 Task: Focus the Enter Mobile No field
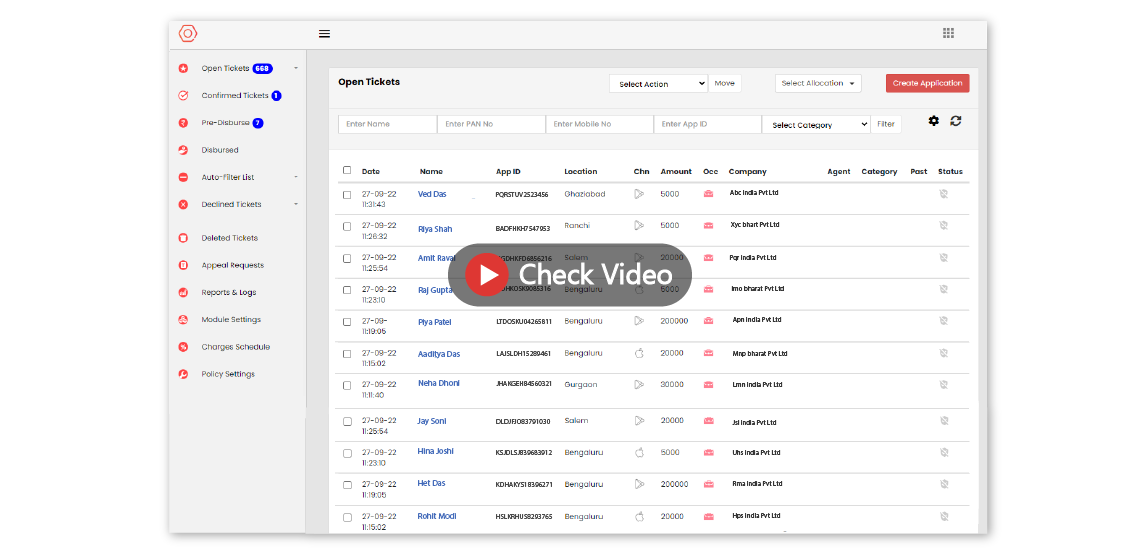click(x=600, y=124)
